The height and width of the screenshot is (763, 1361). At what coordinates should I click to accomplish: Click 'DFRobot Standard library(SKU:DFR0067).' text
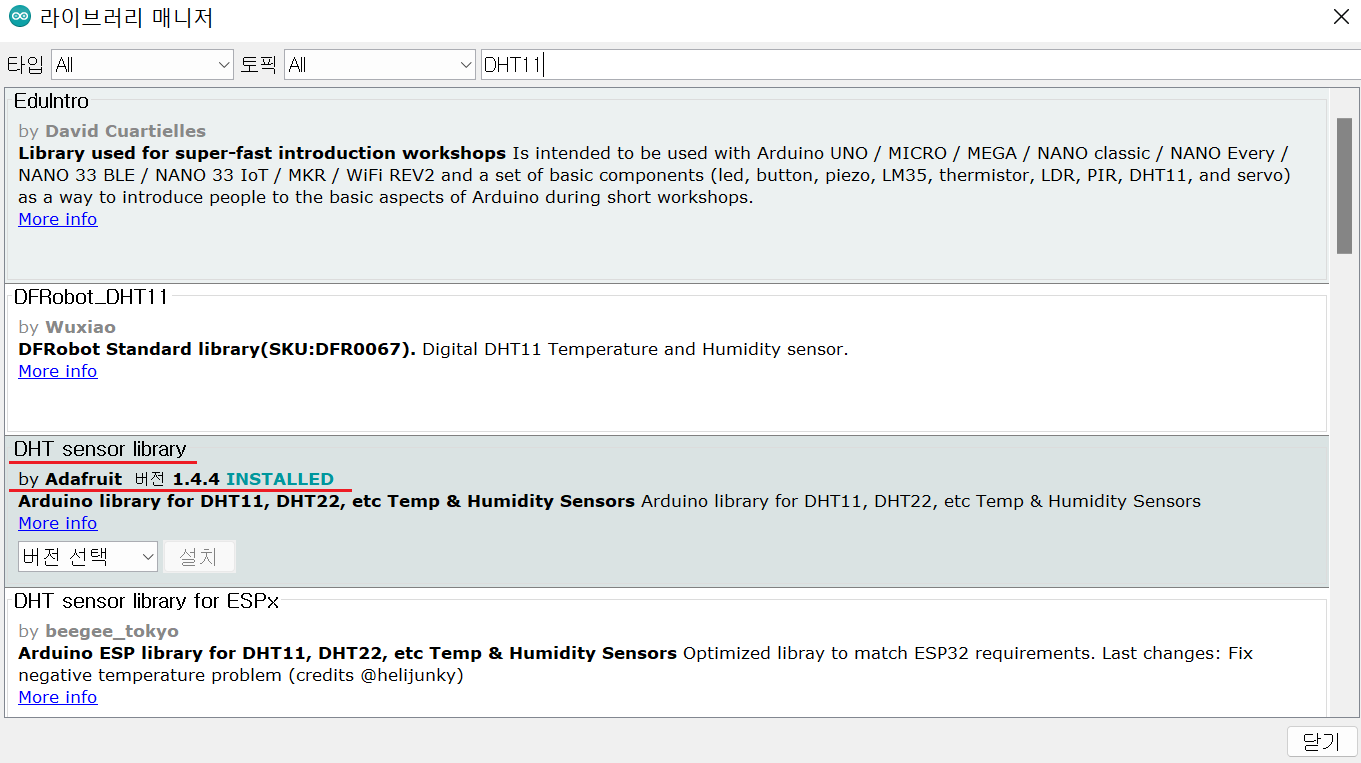(217, 349)
